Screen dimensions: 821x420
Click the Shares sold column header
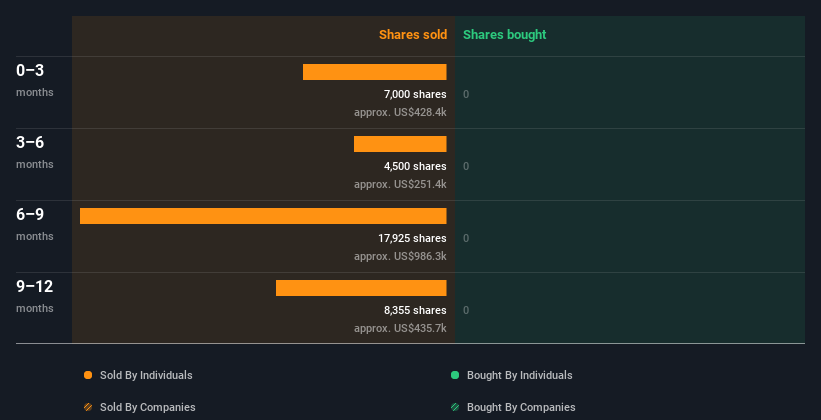coord(413,35)
